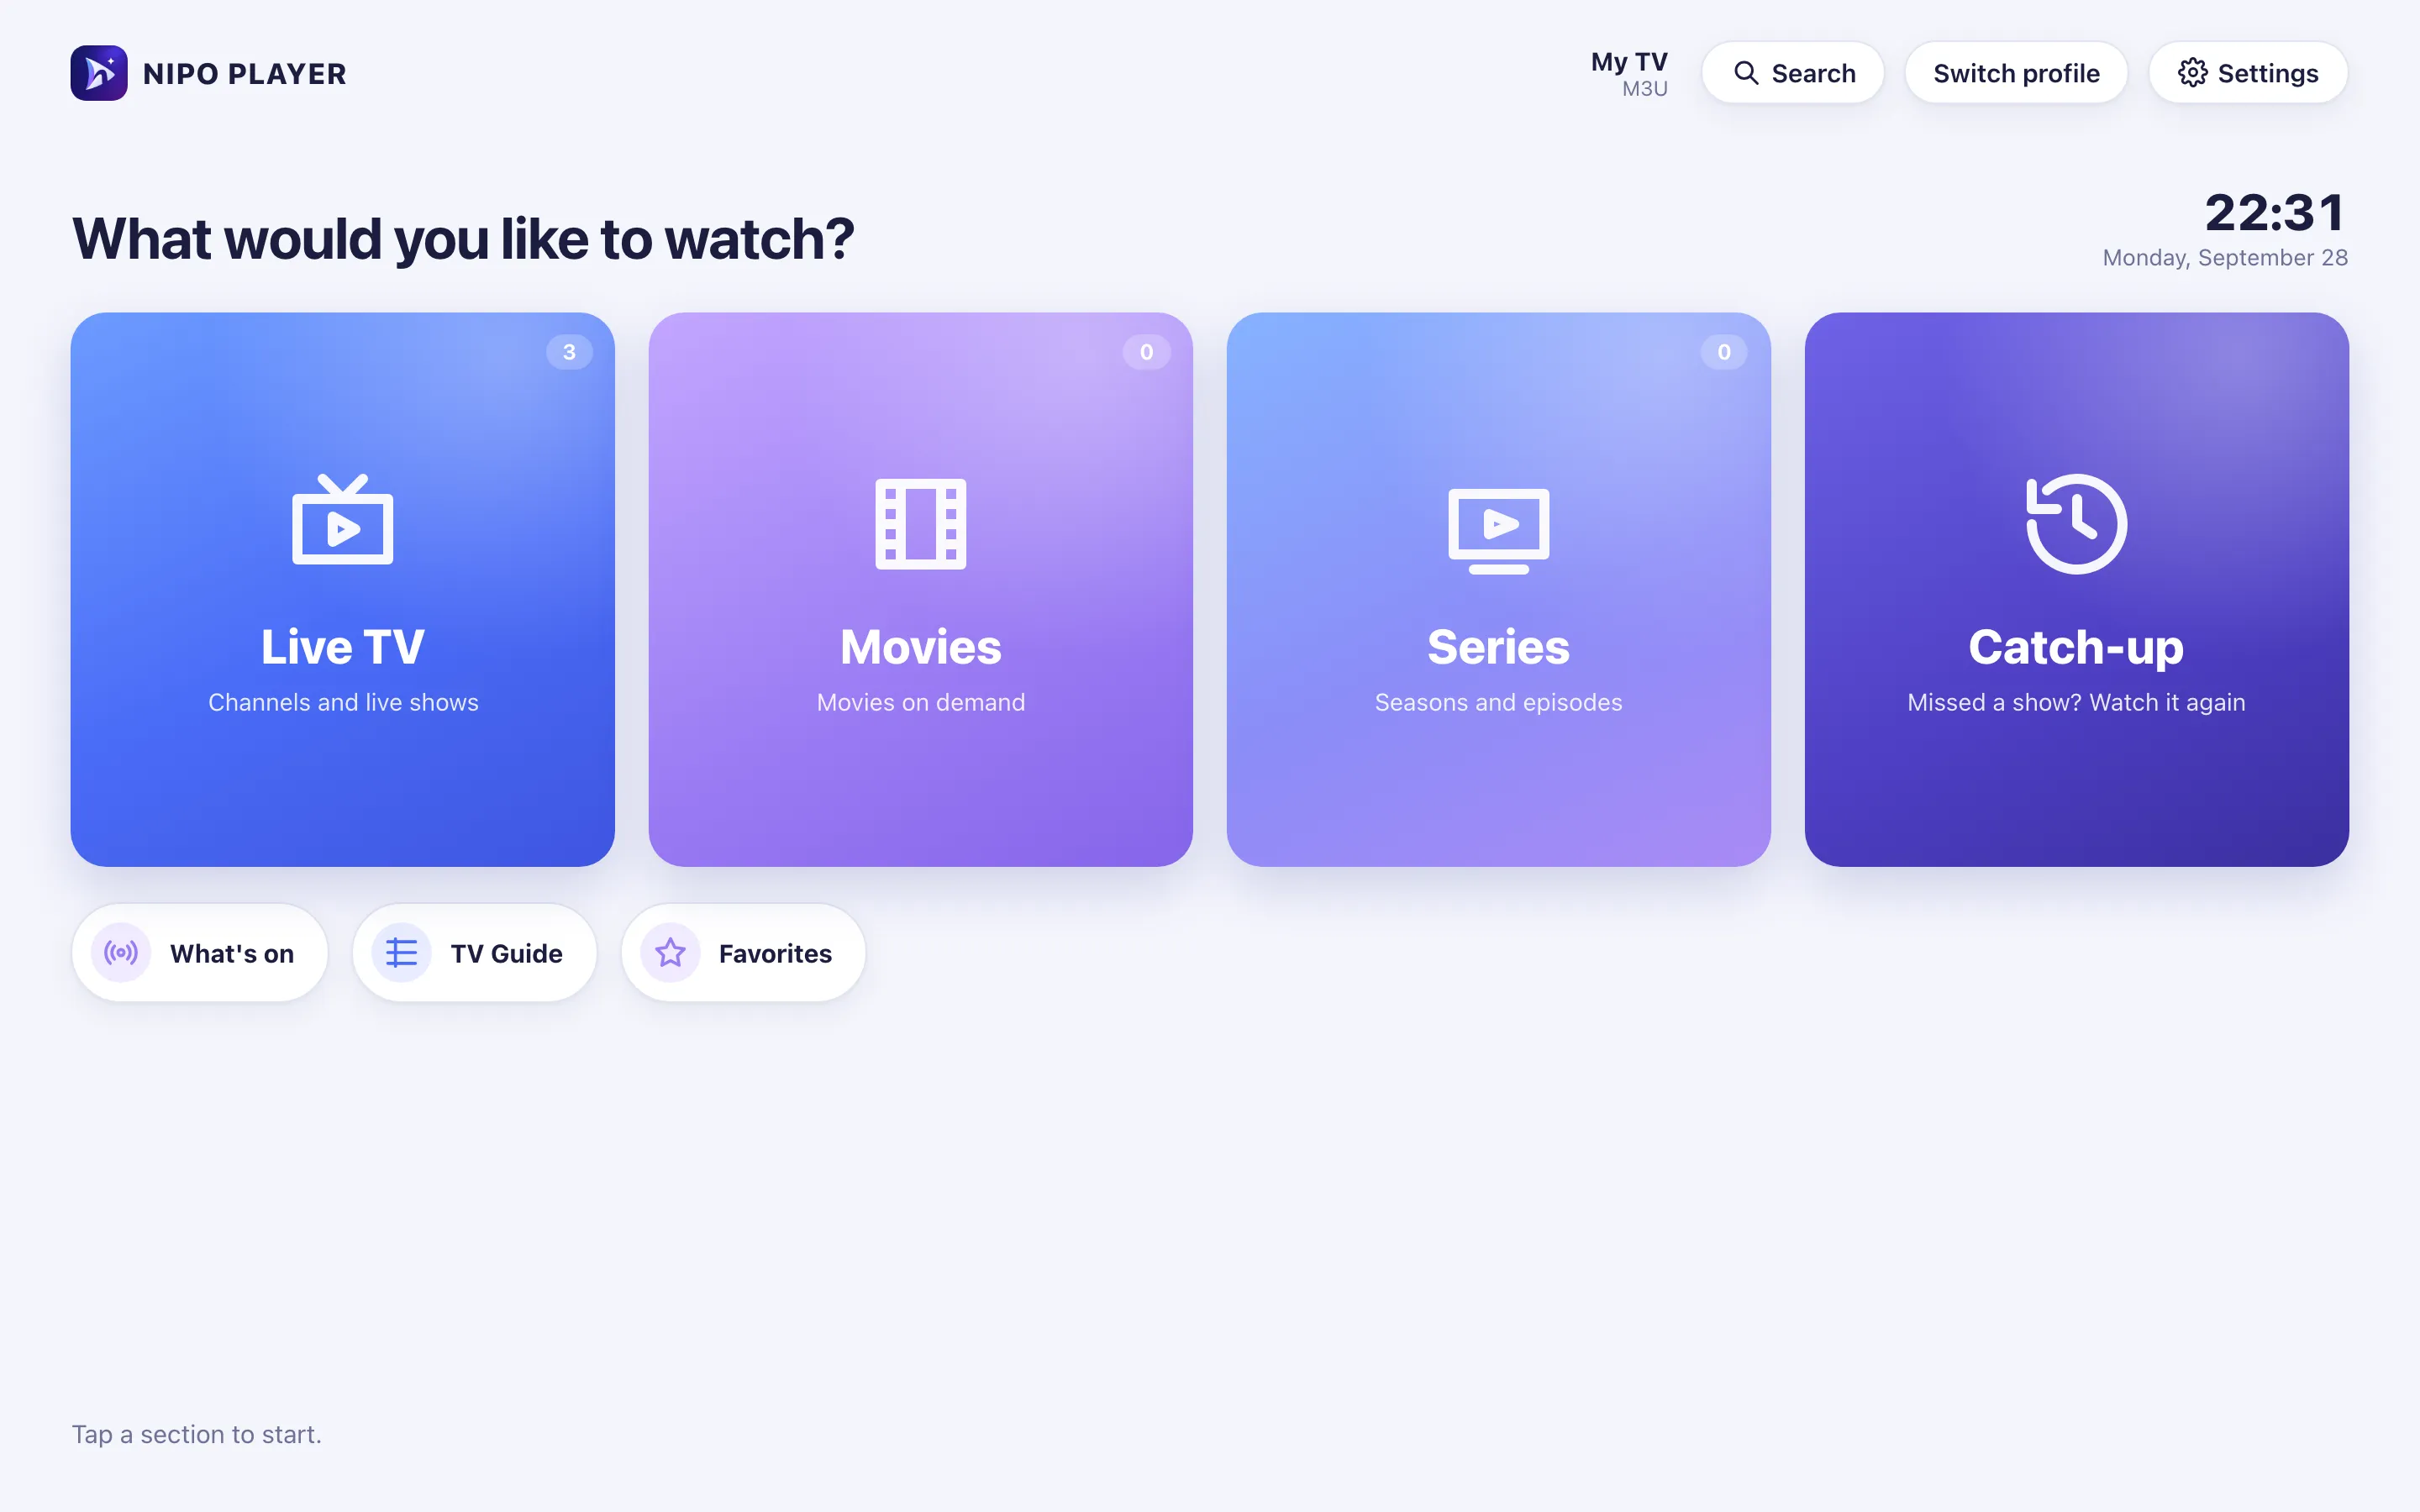Click the TV Guide list icon
The height and width of the screenshot is (1512, 2420).
pos(401,953)
